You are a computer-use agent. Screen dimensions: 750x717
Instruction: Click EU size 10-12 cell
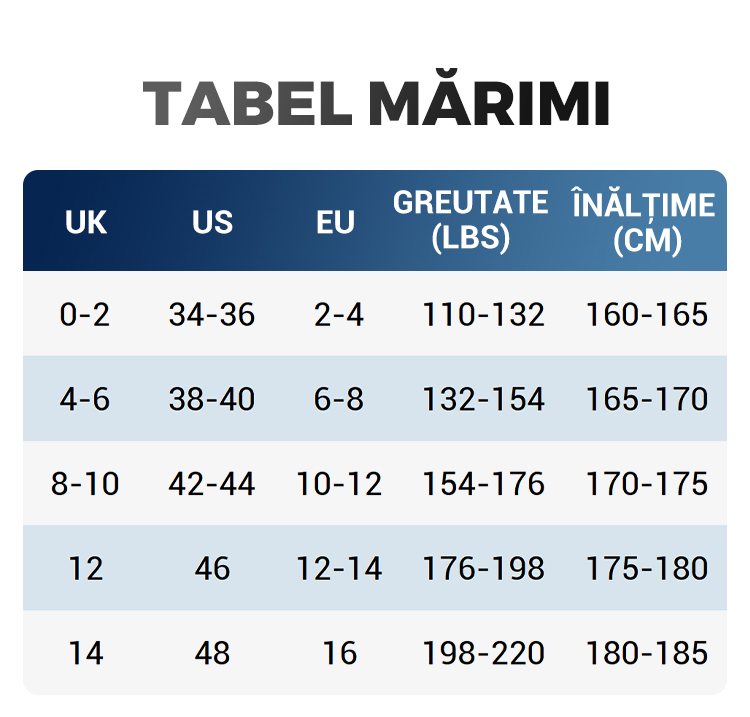click(x=339, y=485)
